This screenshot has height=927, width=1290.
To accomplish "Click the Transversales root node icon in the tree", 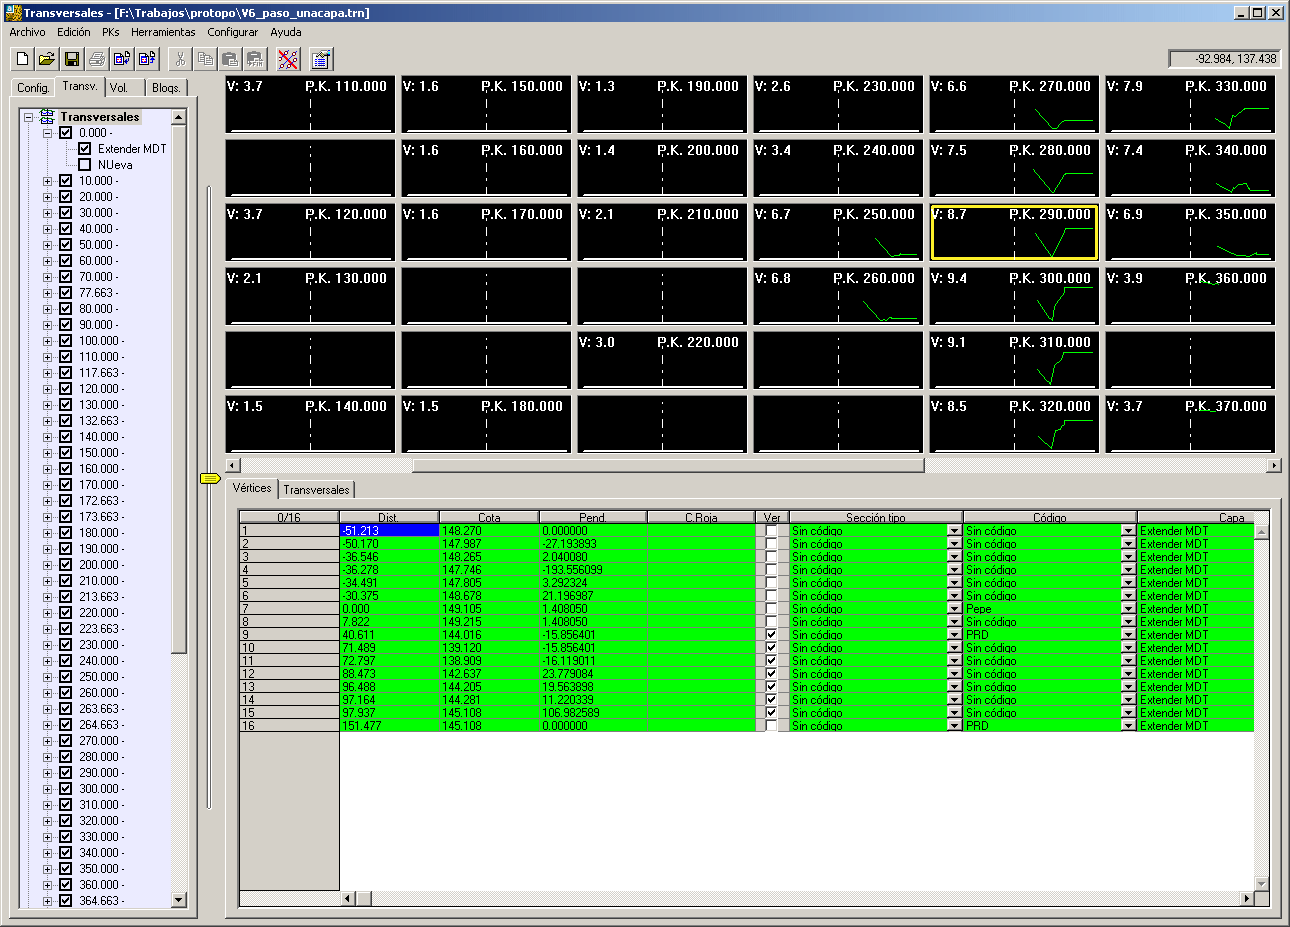I will pyautogui.click(x=47, y=117).
